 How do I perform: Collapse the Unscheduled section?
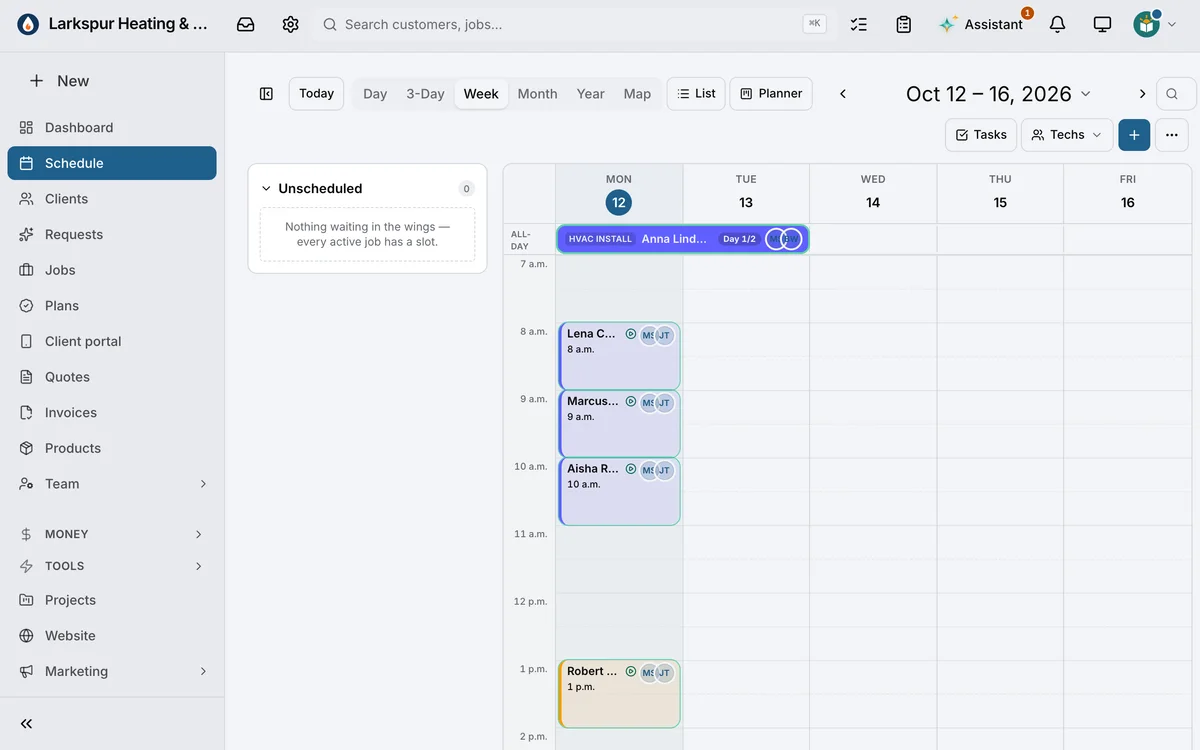[x=266, y=188]
